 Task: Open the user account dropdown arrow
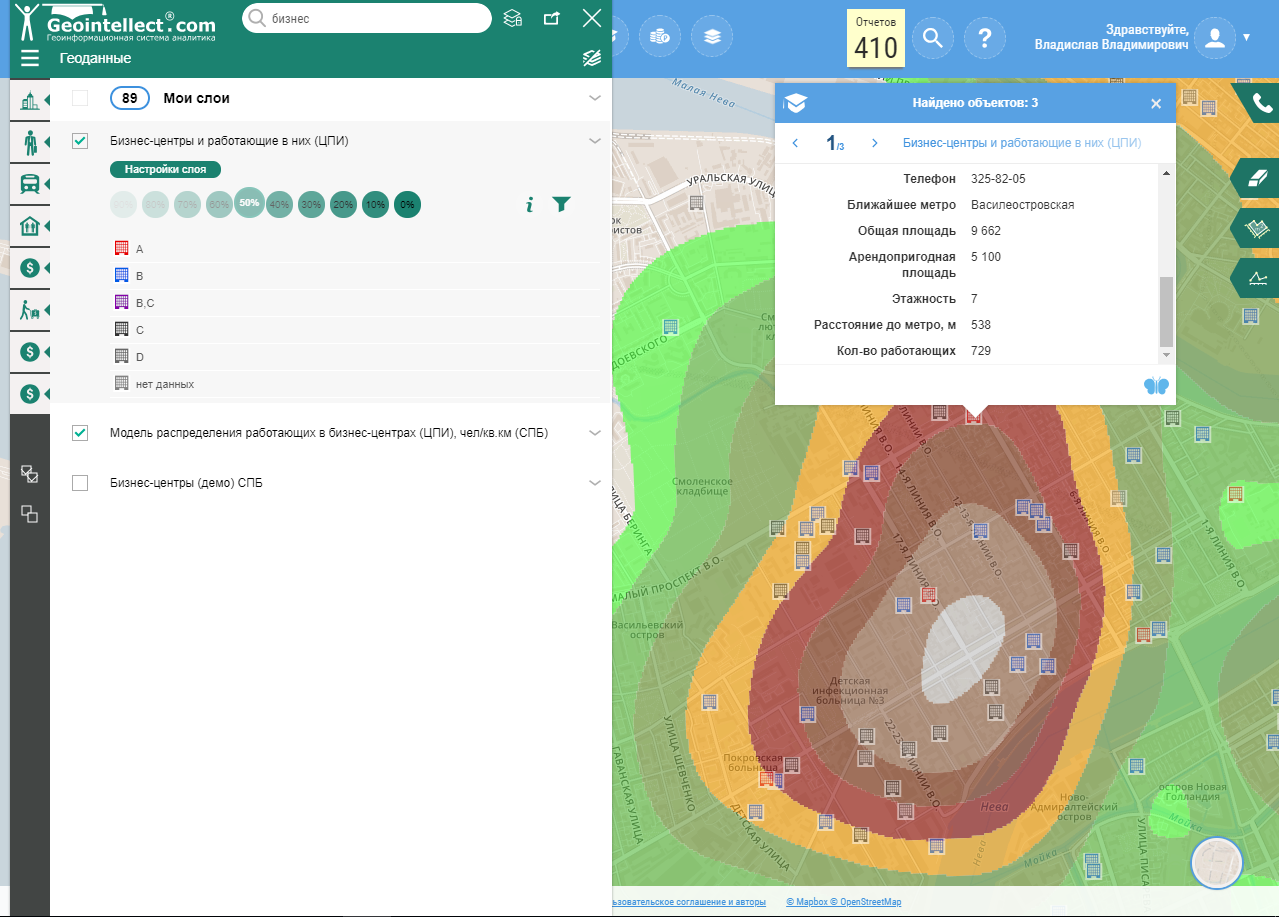(x=1246, y=38)
